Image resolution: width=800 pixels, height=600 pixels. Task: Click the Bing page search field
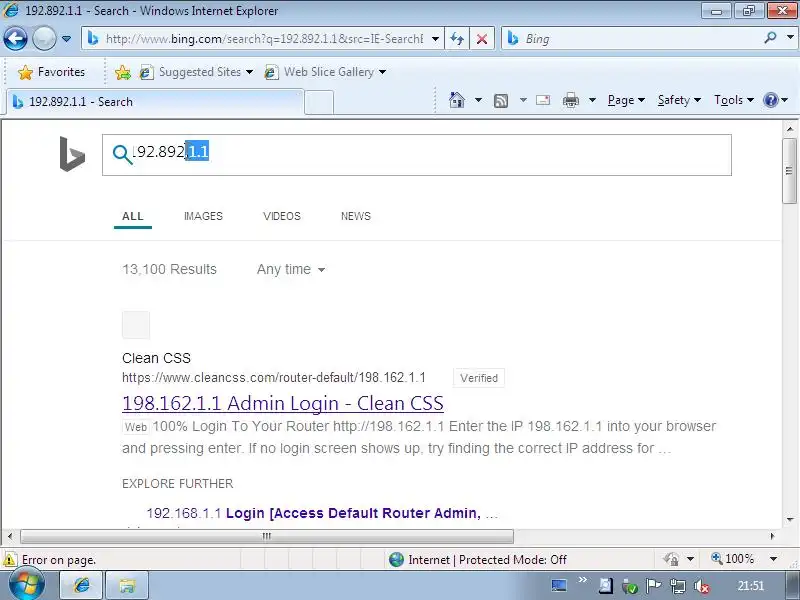(417, 155)
